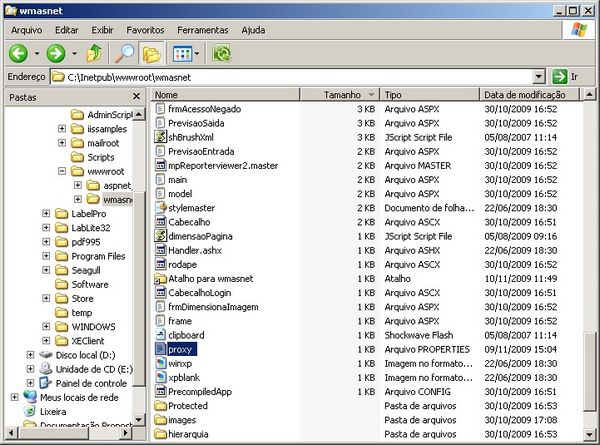This screenshot has width=600, height=445.
Task: Click the images folder icon
Action: (160, 420)
